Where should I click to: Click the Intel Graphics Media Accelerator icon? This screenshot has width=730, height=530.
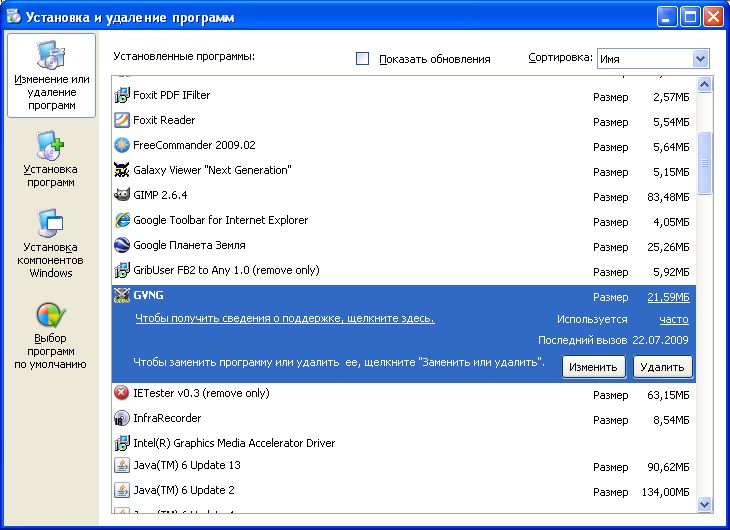pyautogui.click(x=122, y=443)
